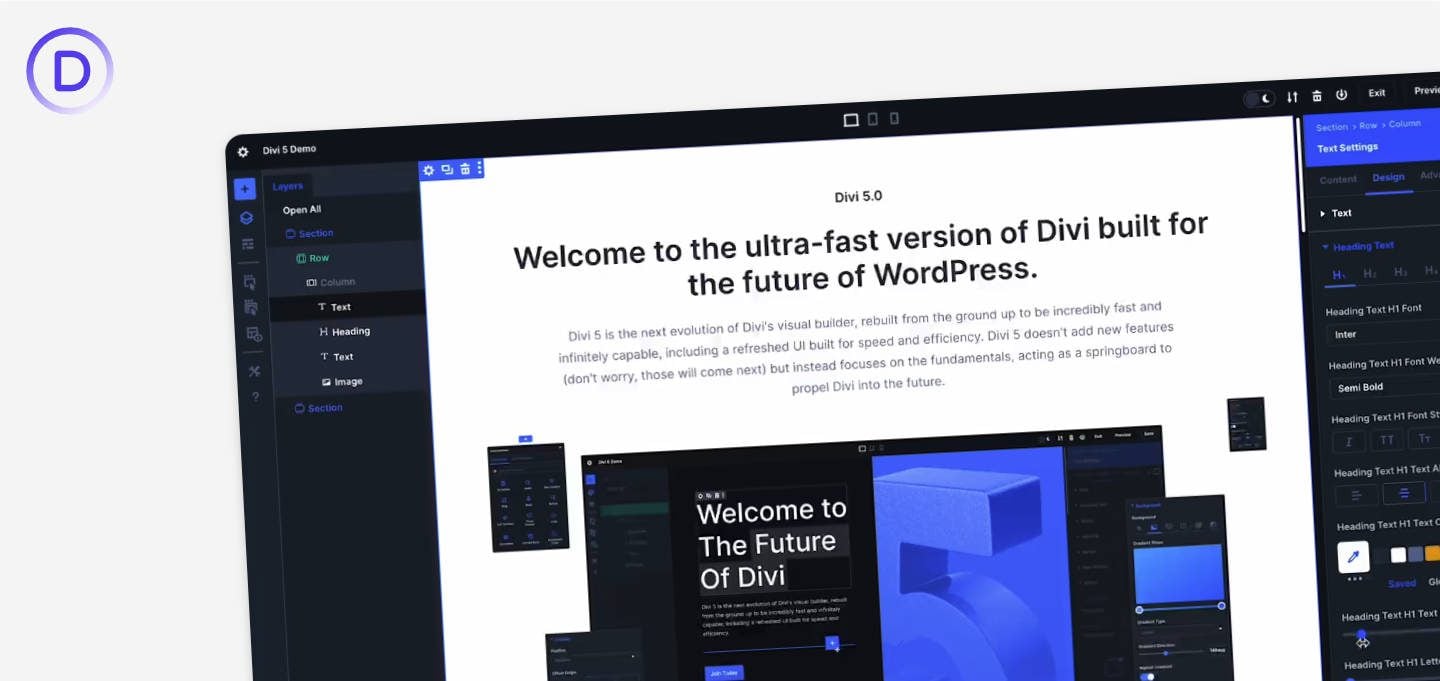This screenshot has width=1440, height=681.
Task: Toggle the dark mode switch
Action: 1259,98
